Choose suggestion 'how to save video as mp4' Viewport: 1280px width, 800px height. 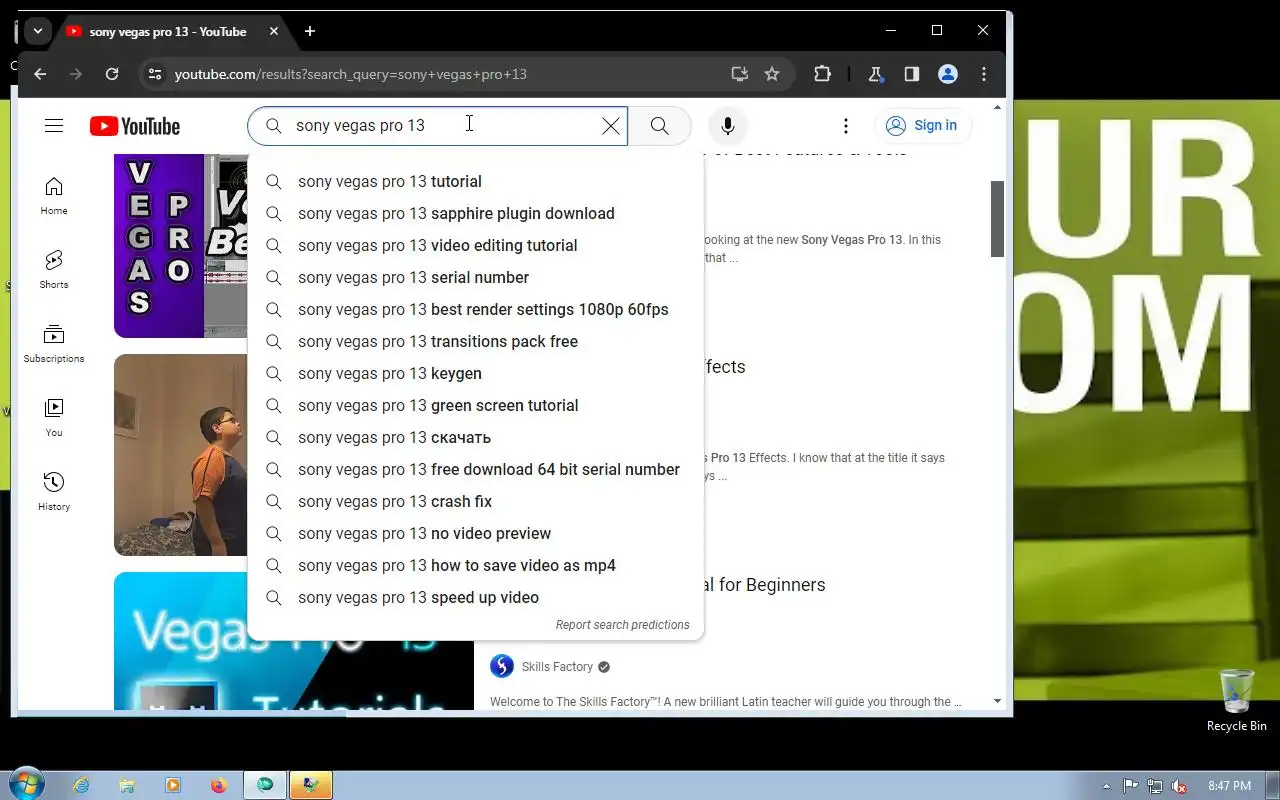pos(475,565)
